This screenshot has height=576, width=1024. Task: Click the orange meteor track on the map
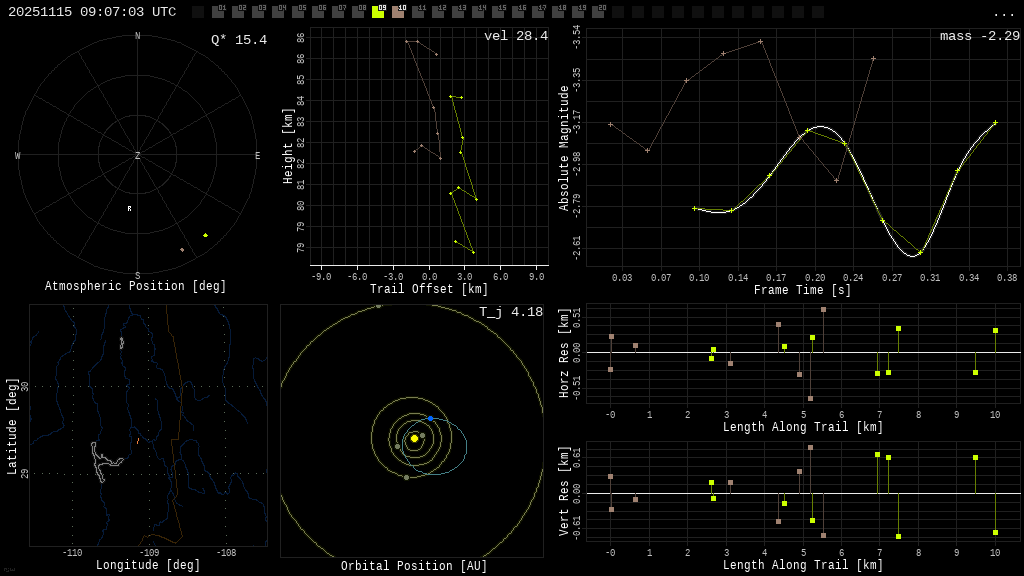click(x=138, y=441)
